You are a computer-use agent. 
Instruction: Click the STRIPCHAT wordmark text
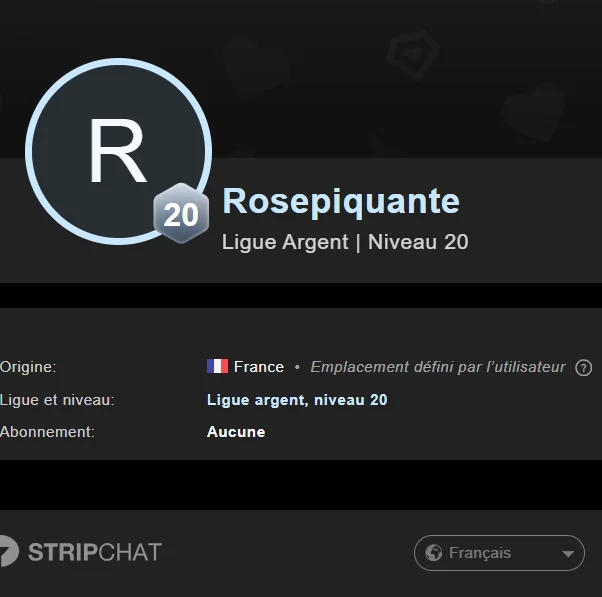point(95,552)
